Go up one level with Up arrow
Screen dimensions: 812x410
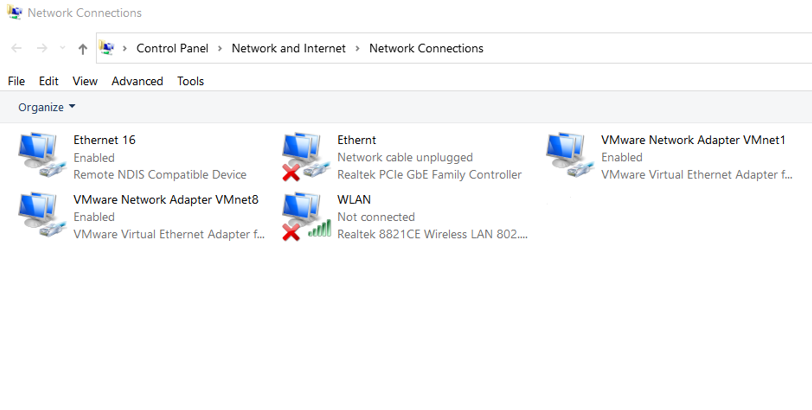click(82, 48)
